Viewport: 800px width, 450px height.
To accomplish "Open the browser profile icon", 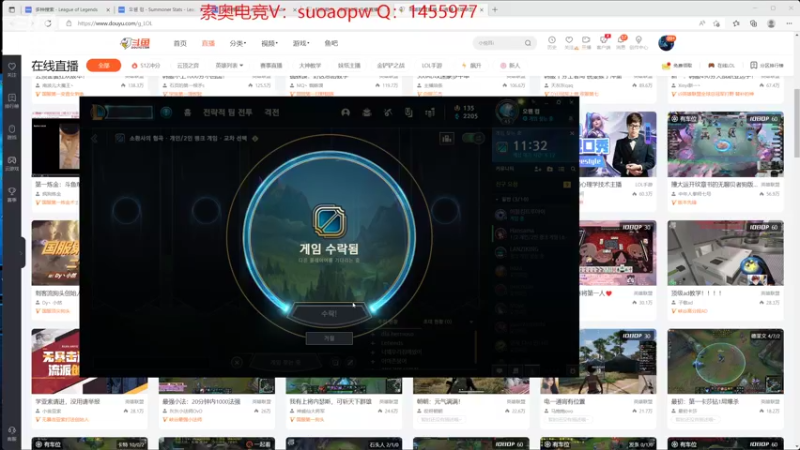I will pos(771,23).
